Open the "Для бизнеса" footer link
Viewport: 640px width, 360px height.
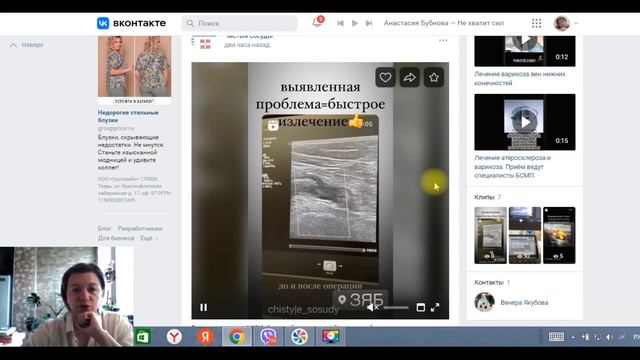[x=116, y=238]
